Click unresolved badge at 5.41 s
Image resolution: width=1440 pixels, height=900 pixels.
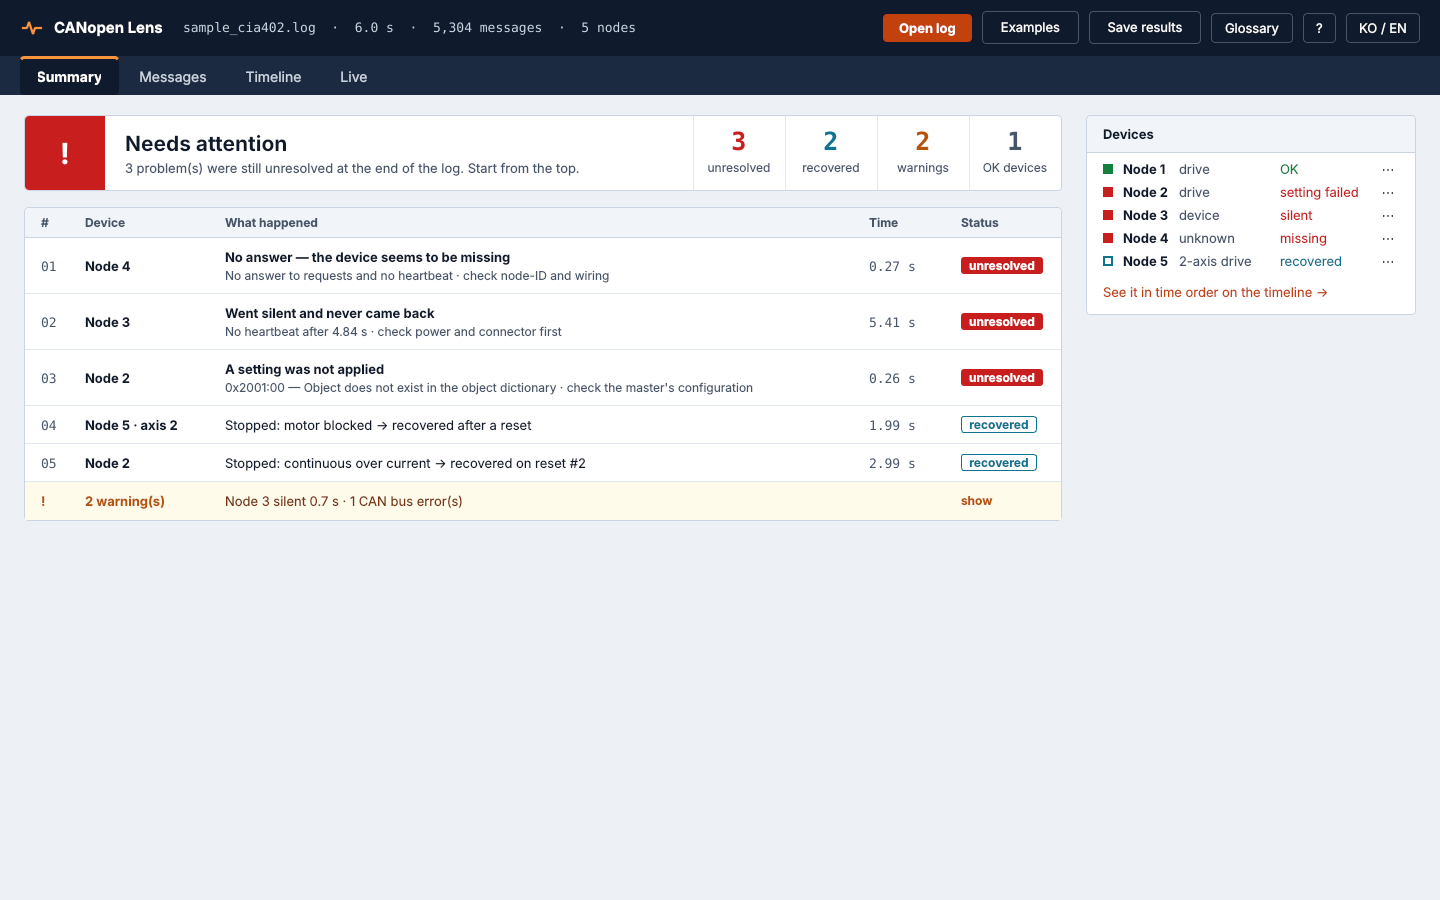(1002, 322)
